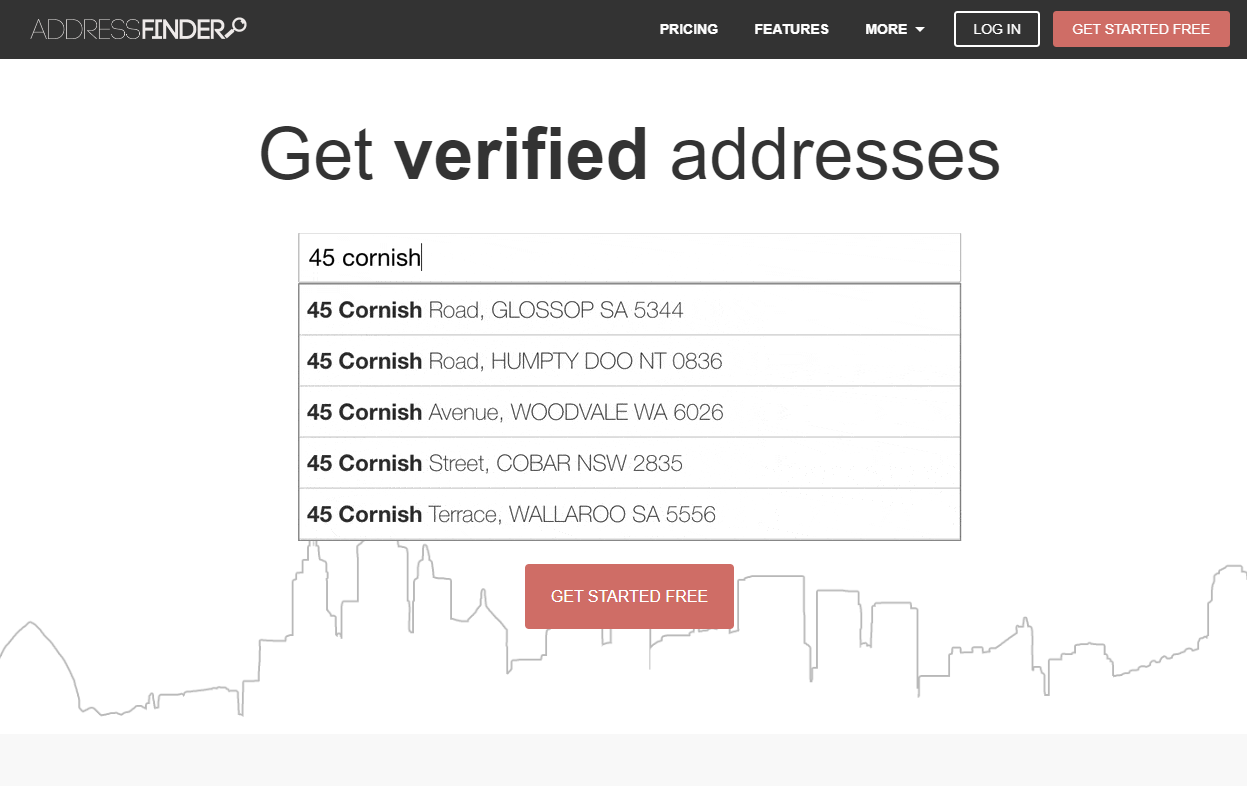Click the bold word verified in heading
This screenshot has width=1247, height=786.
[521, 154]
